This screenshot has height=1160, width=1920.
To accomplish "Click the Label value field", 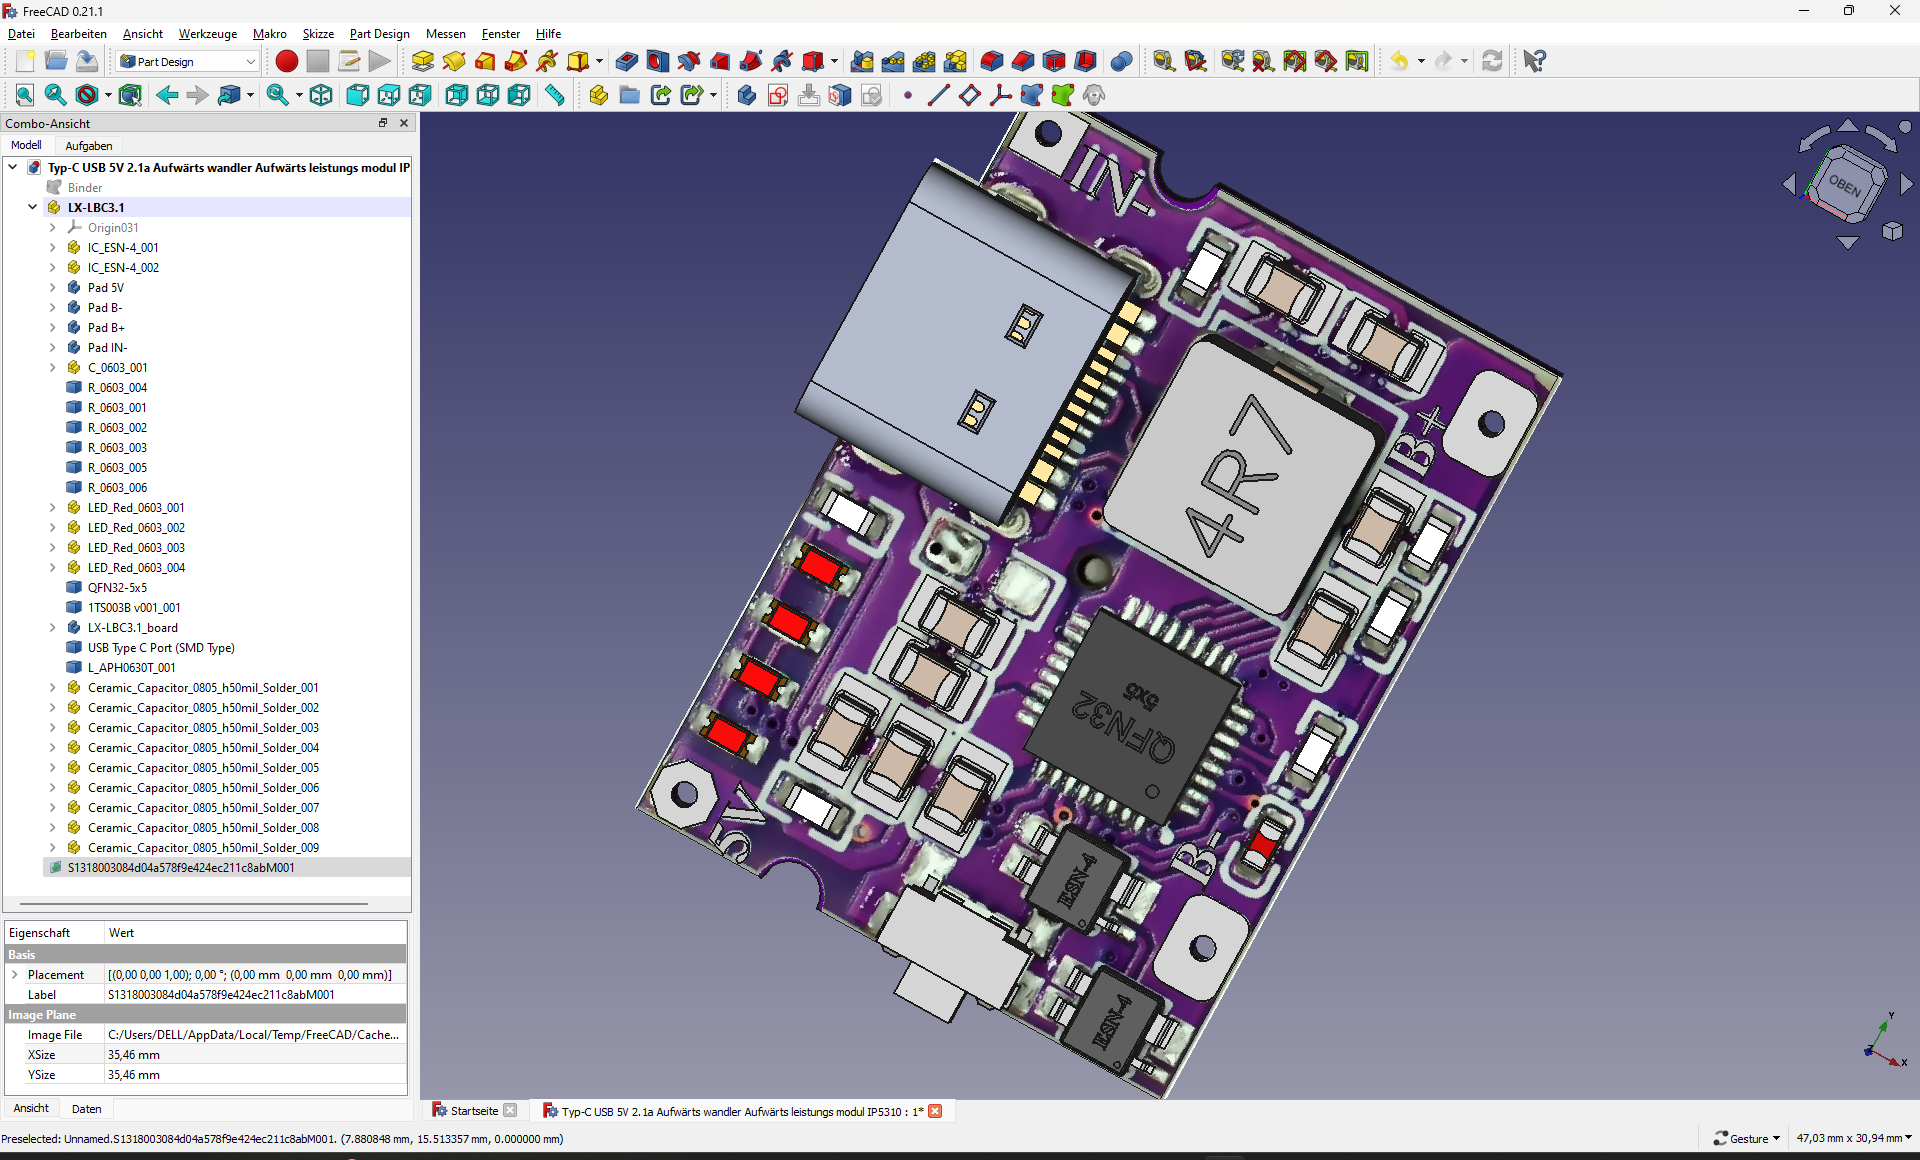I will (x=256, y=994).
